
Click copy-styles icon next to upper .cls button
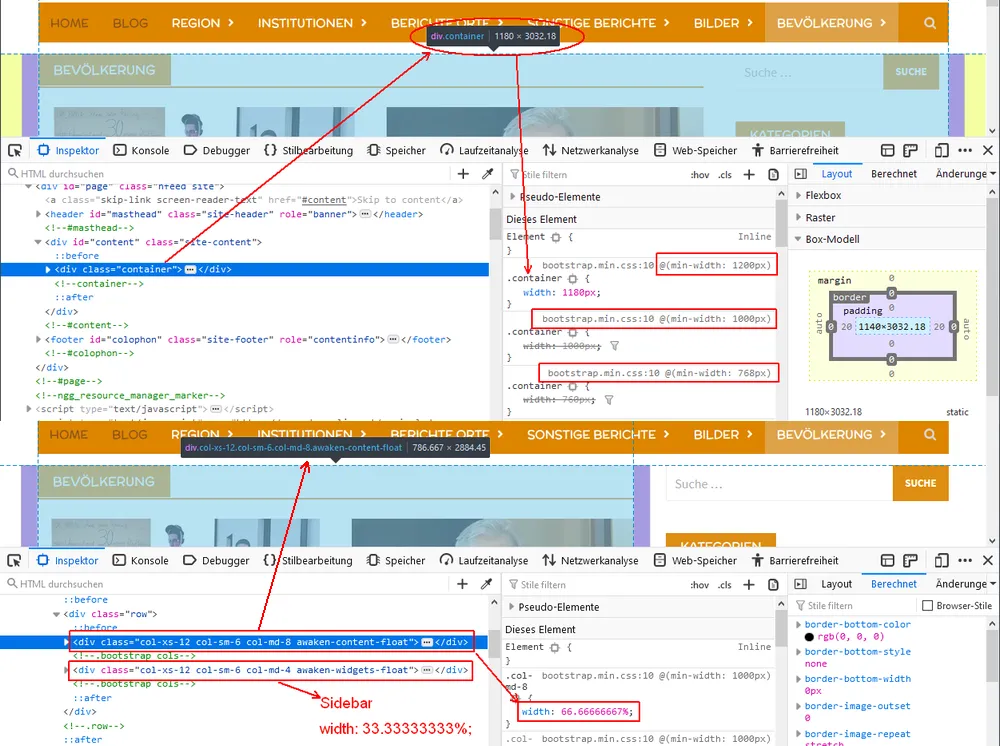click(x=773, y=174)
